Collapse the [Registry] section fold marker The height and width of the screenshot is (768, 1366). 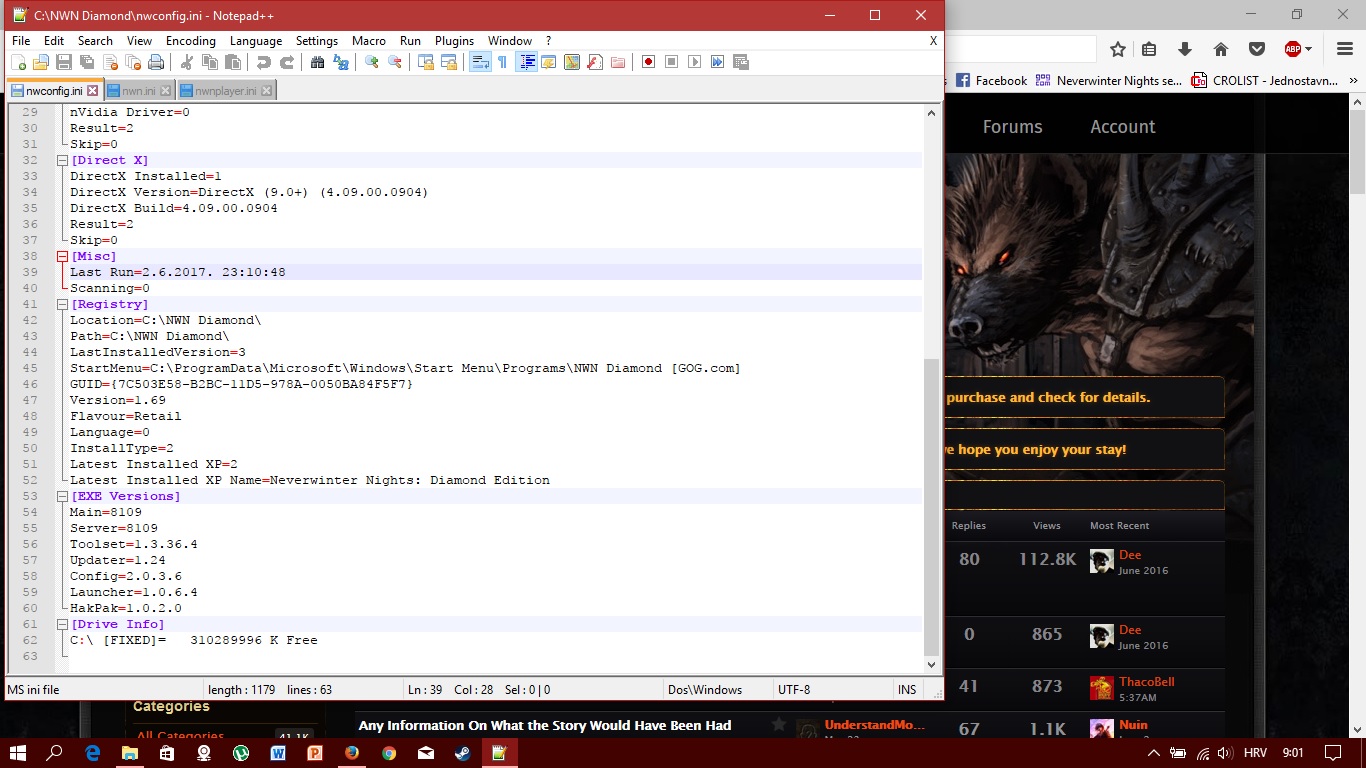pyautogui.click(x=62, y=304)
